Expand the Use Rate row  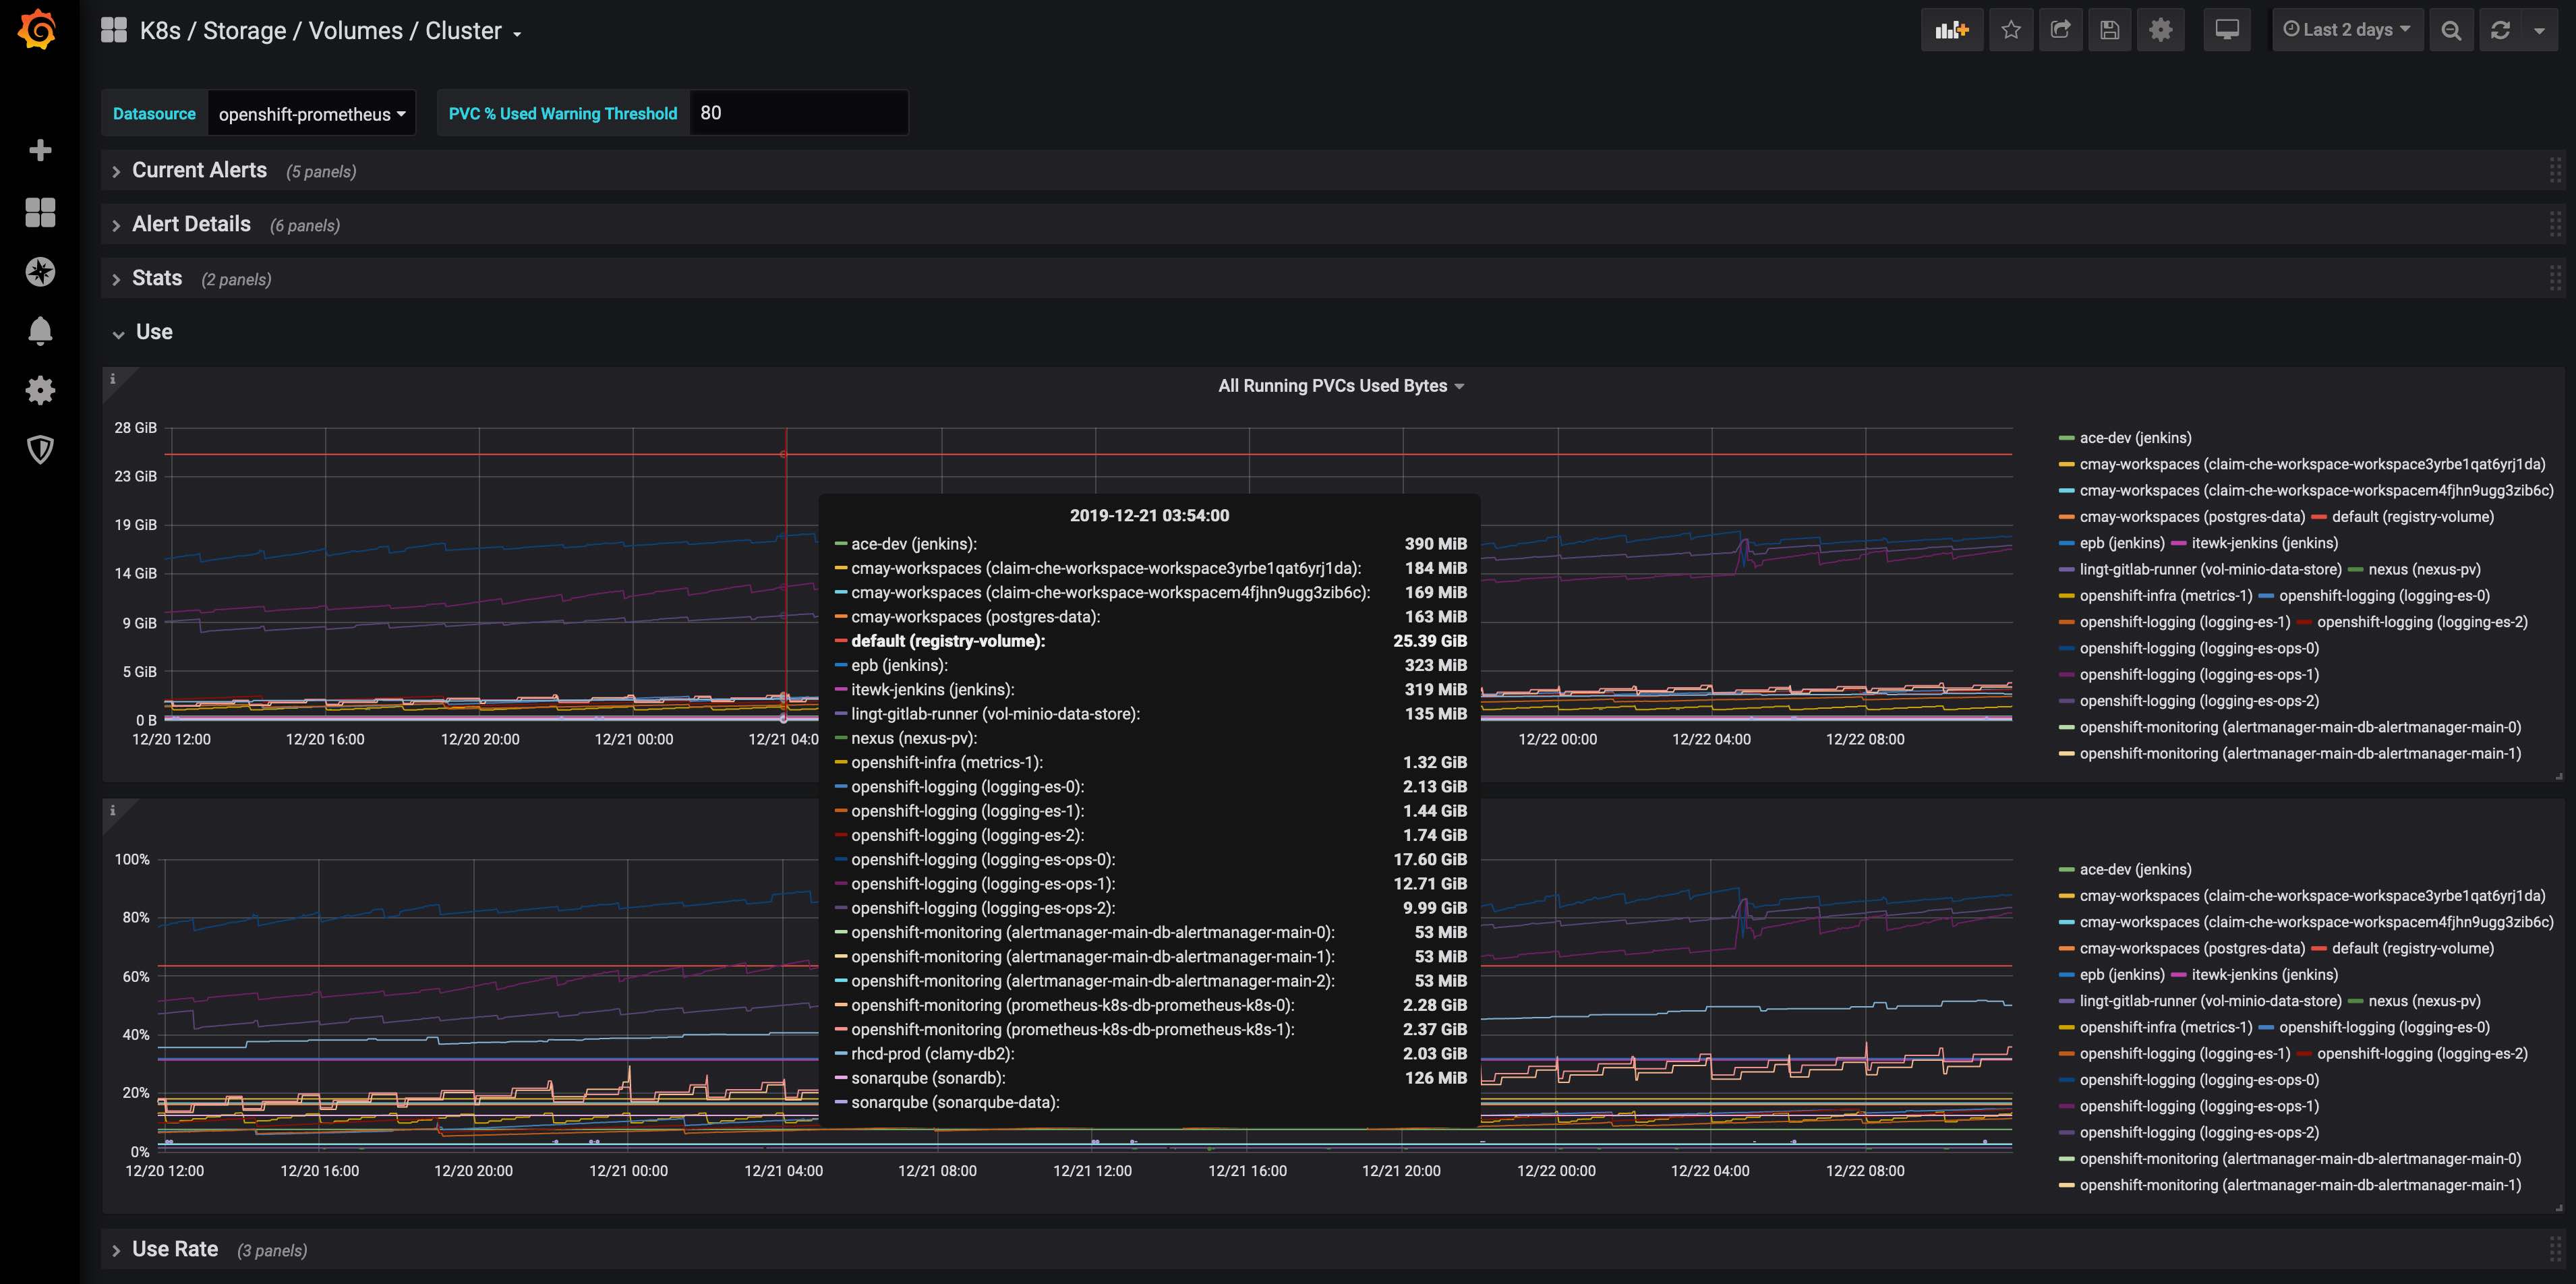175,1250
